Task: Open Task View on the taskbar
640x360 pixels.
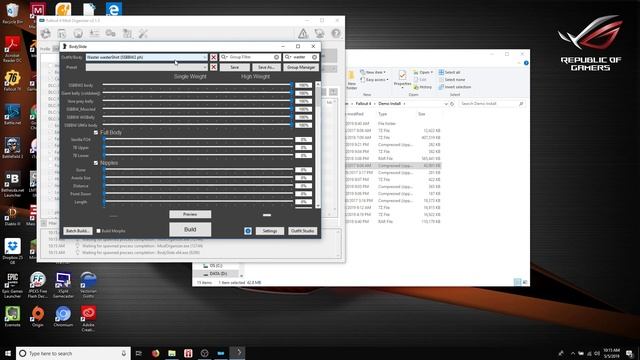Action: pyautogui.click(x=139, y=353)
